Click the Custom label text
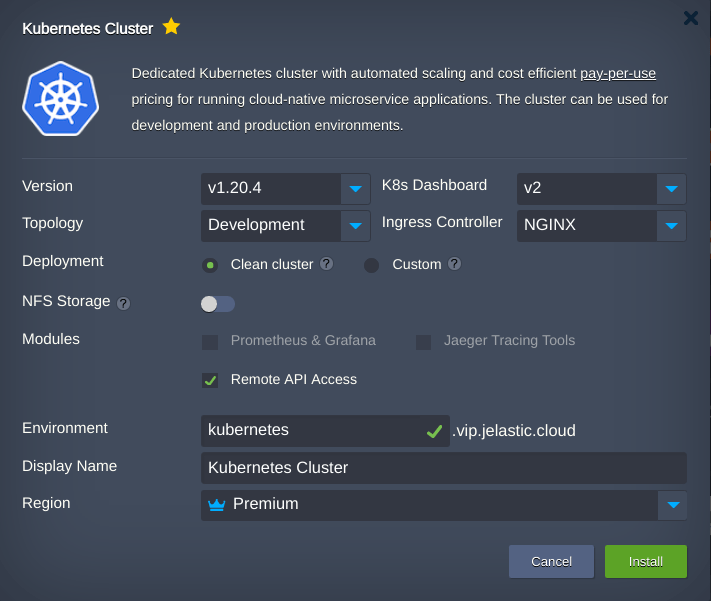The width and height of the screenshot is (711, 601). [x=417, y=264]
